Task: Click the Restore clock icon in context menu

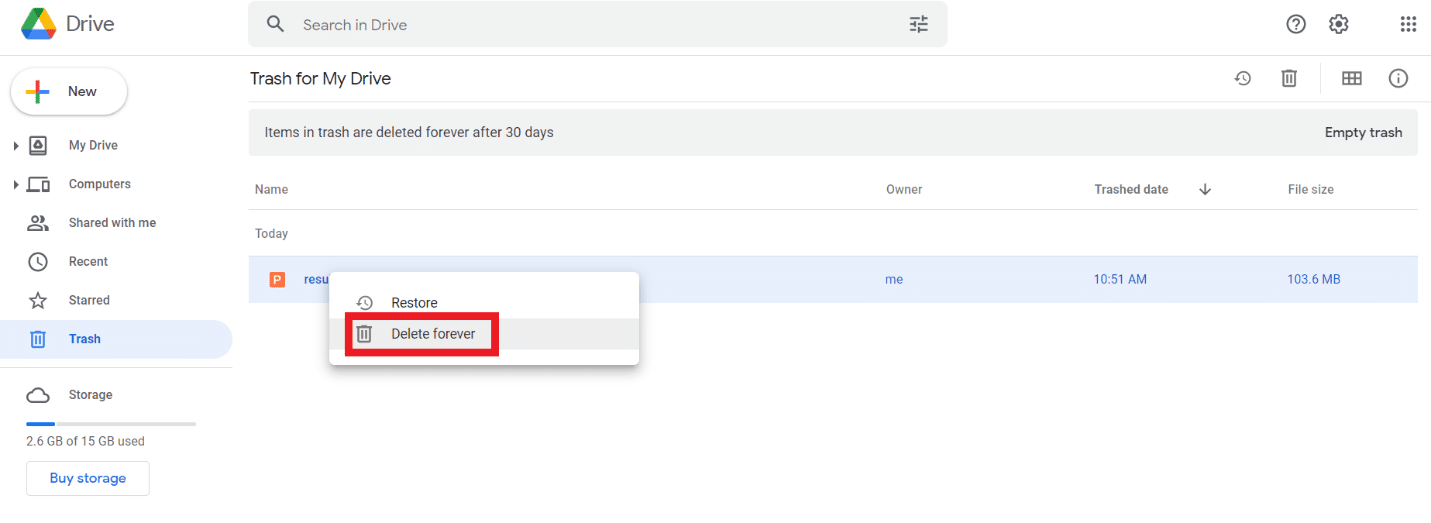Action: pos(365,303)
